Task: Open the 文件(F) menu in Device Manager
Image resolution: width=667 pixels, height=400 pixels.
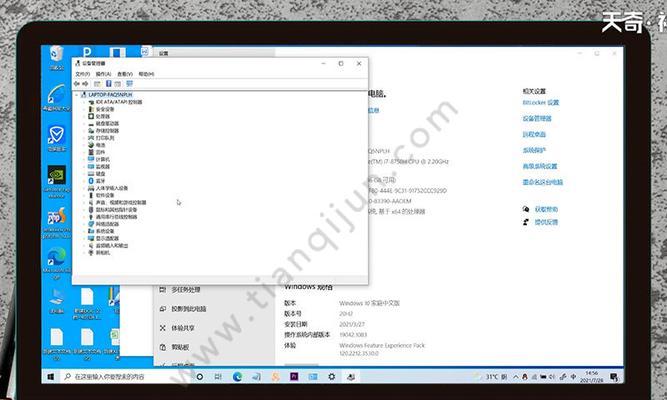Action: [83, 74]
